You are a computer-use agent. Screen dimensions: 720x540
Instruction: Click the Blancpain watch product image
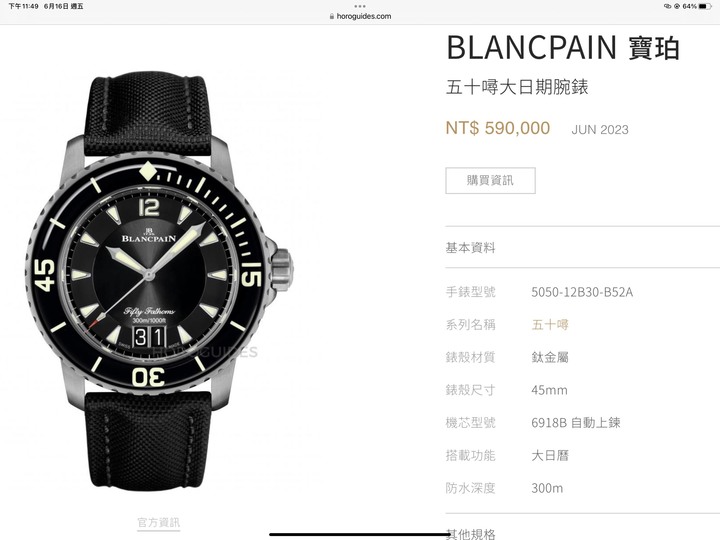click(160, 280)
